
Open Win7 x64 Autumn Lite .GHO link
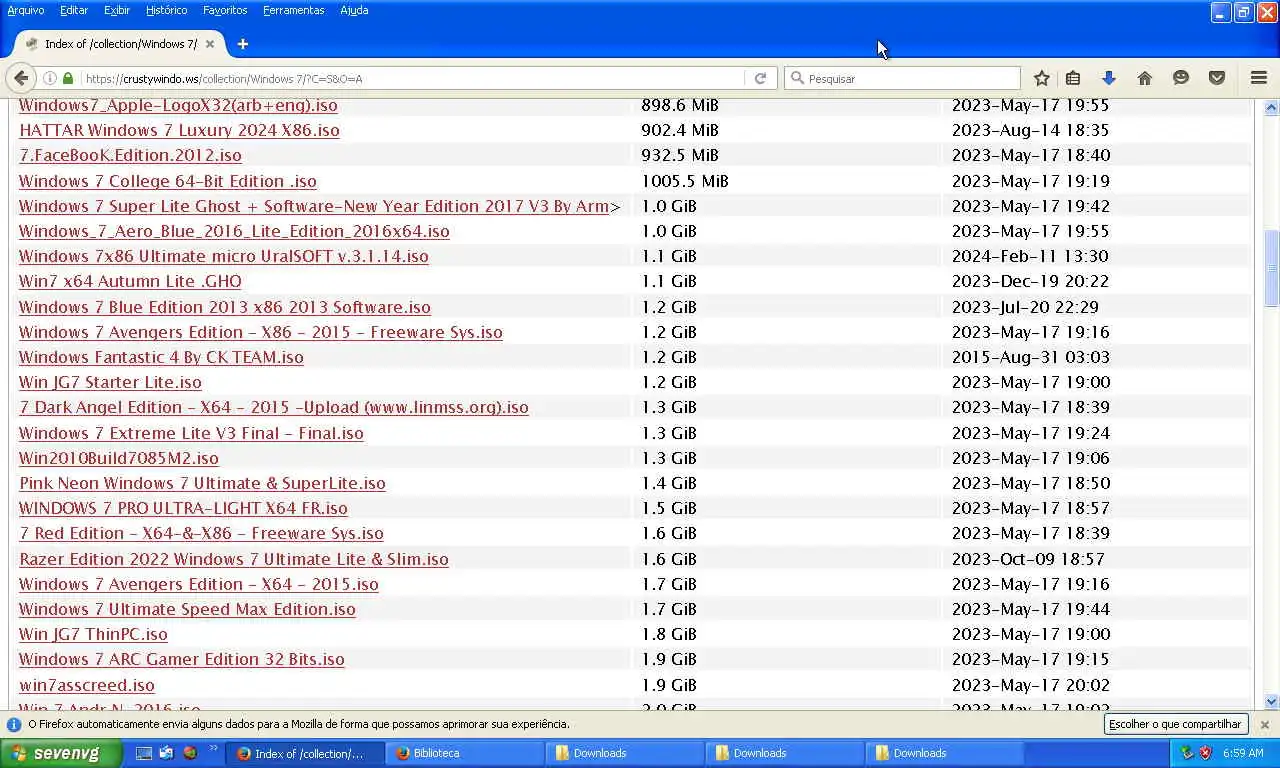130,281
